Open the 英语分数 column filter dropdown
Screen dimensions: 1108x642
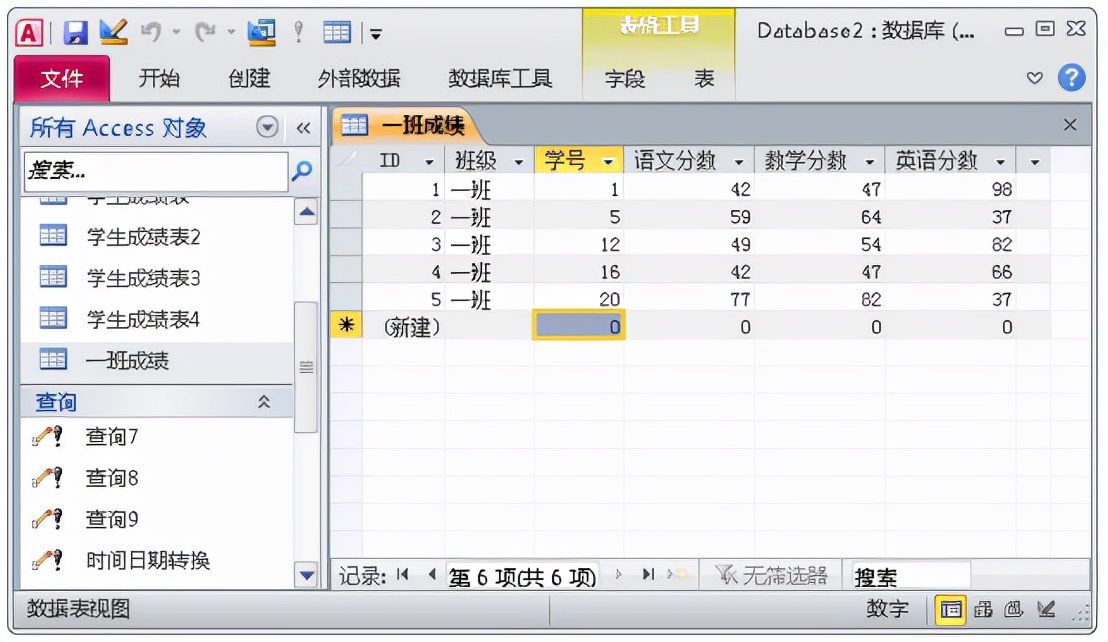pyautogui.click(x=1001, y=162)
